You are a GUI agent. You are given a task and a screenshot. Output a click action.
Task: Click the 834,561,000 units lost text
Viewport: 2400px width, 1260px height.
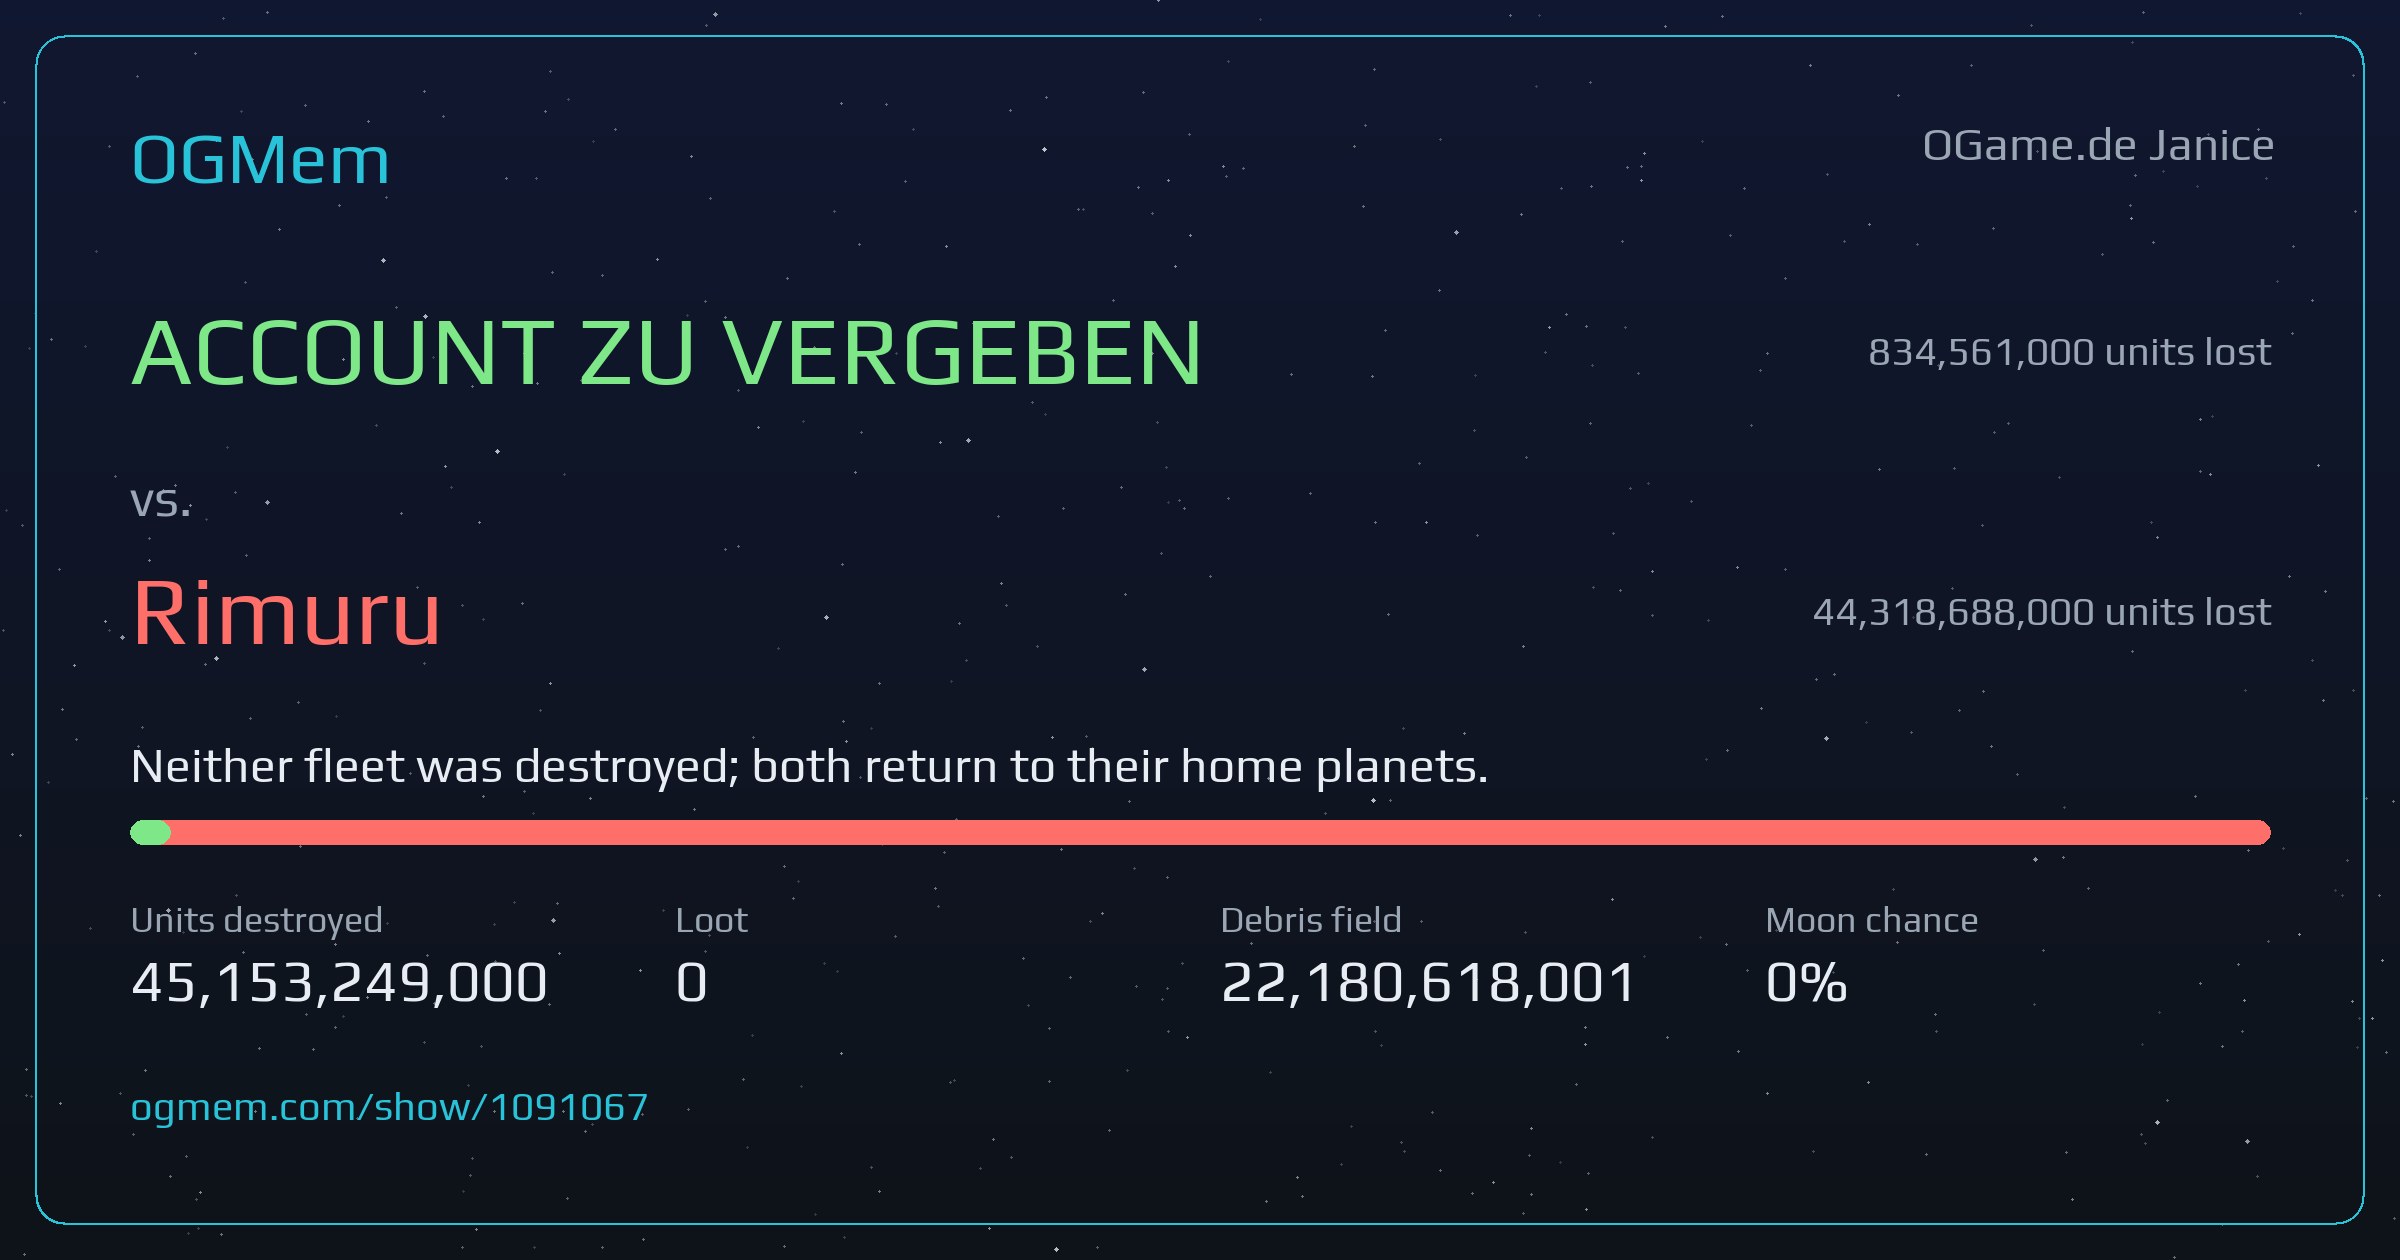(x=2069, y=352)
